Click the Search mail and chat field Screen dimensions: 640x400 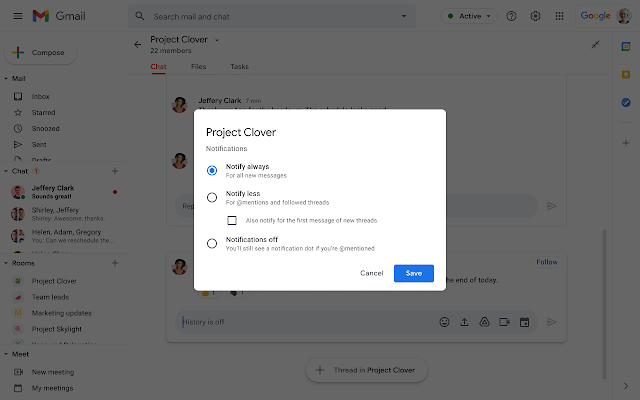pyautogui.click(x=270, y=17)
